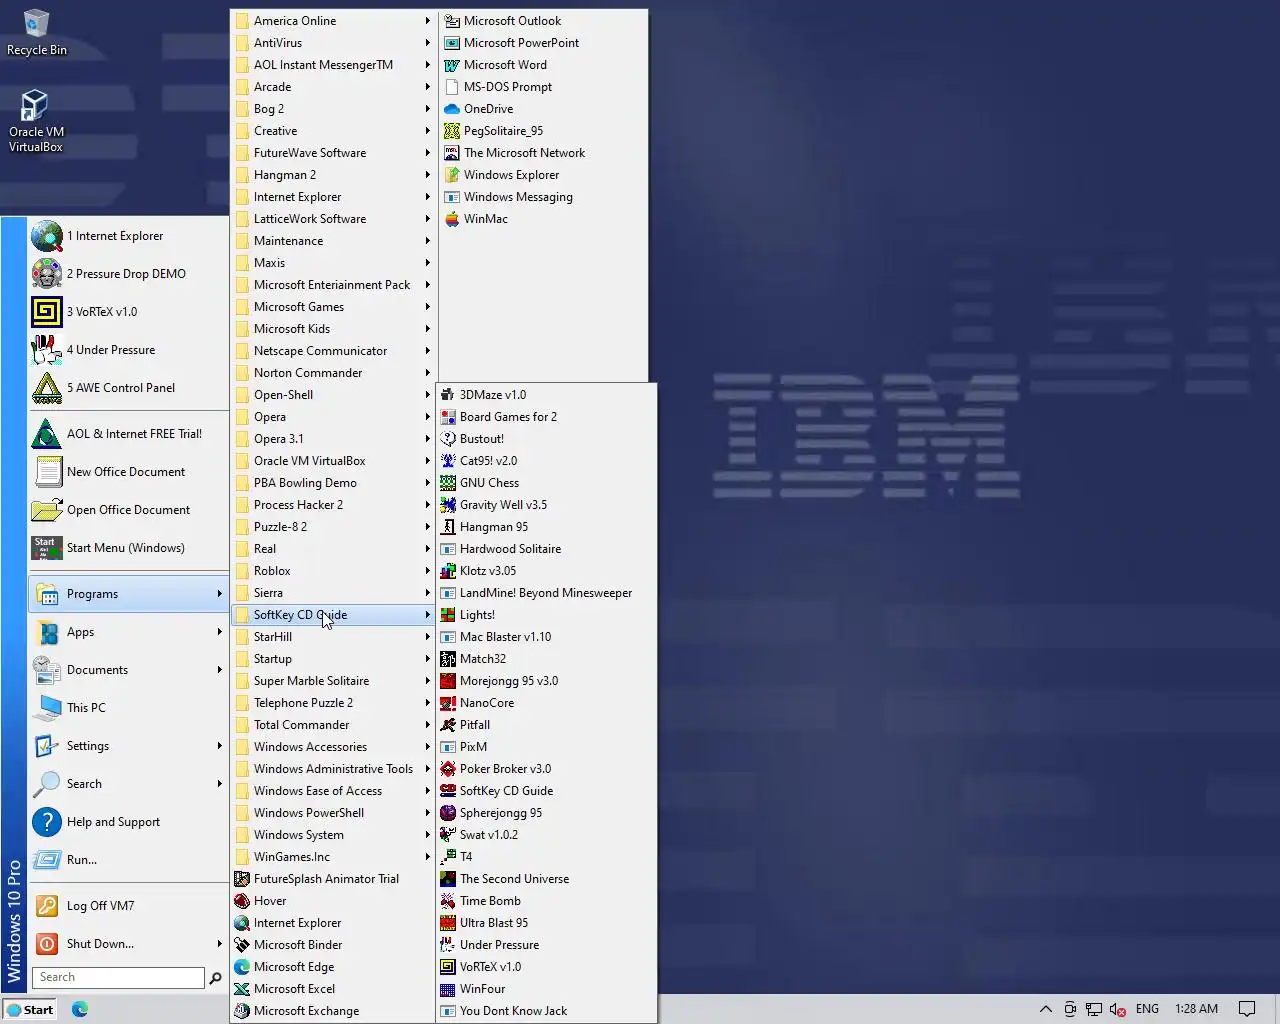
Task: Open 5 AWE Control Panel
Action: pyautogui.click(x=129, y=388)
